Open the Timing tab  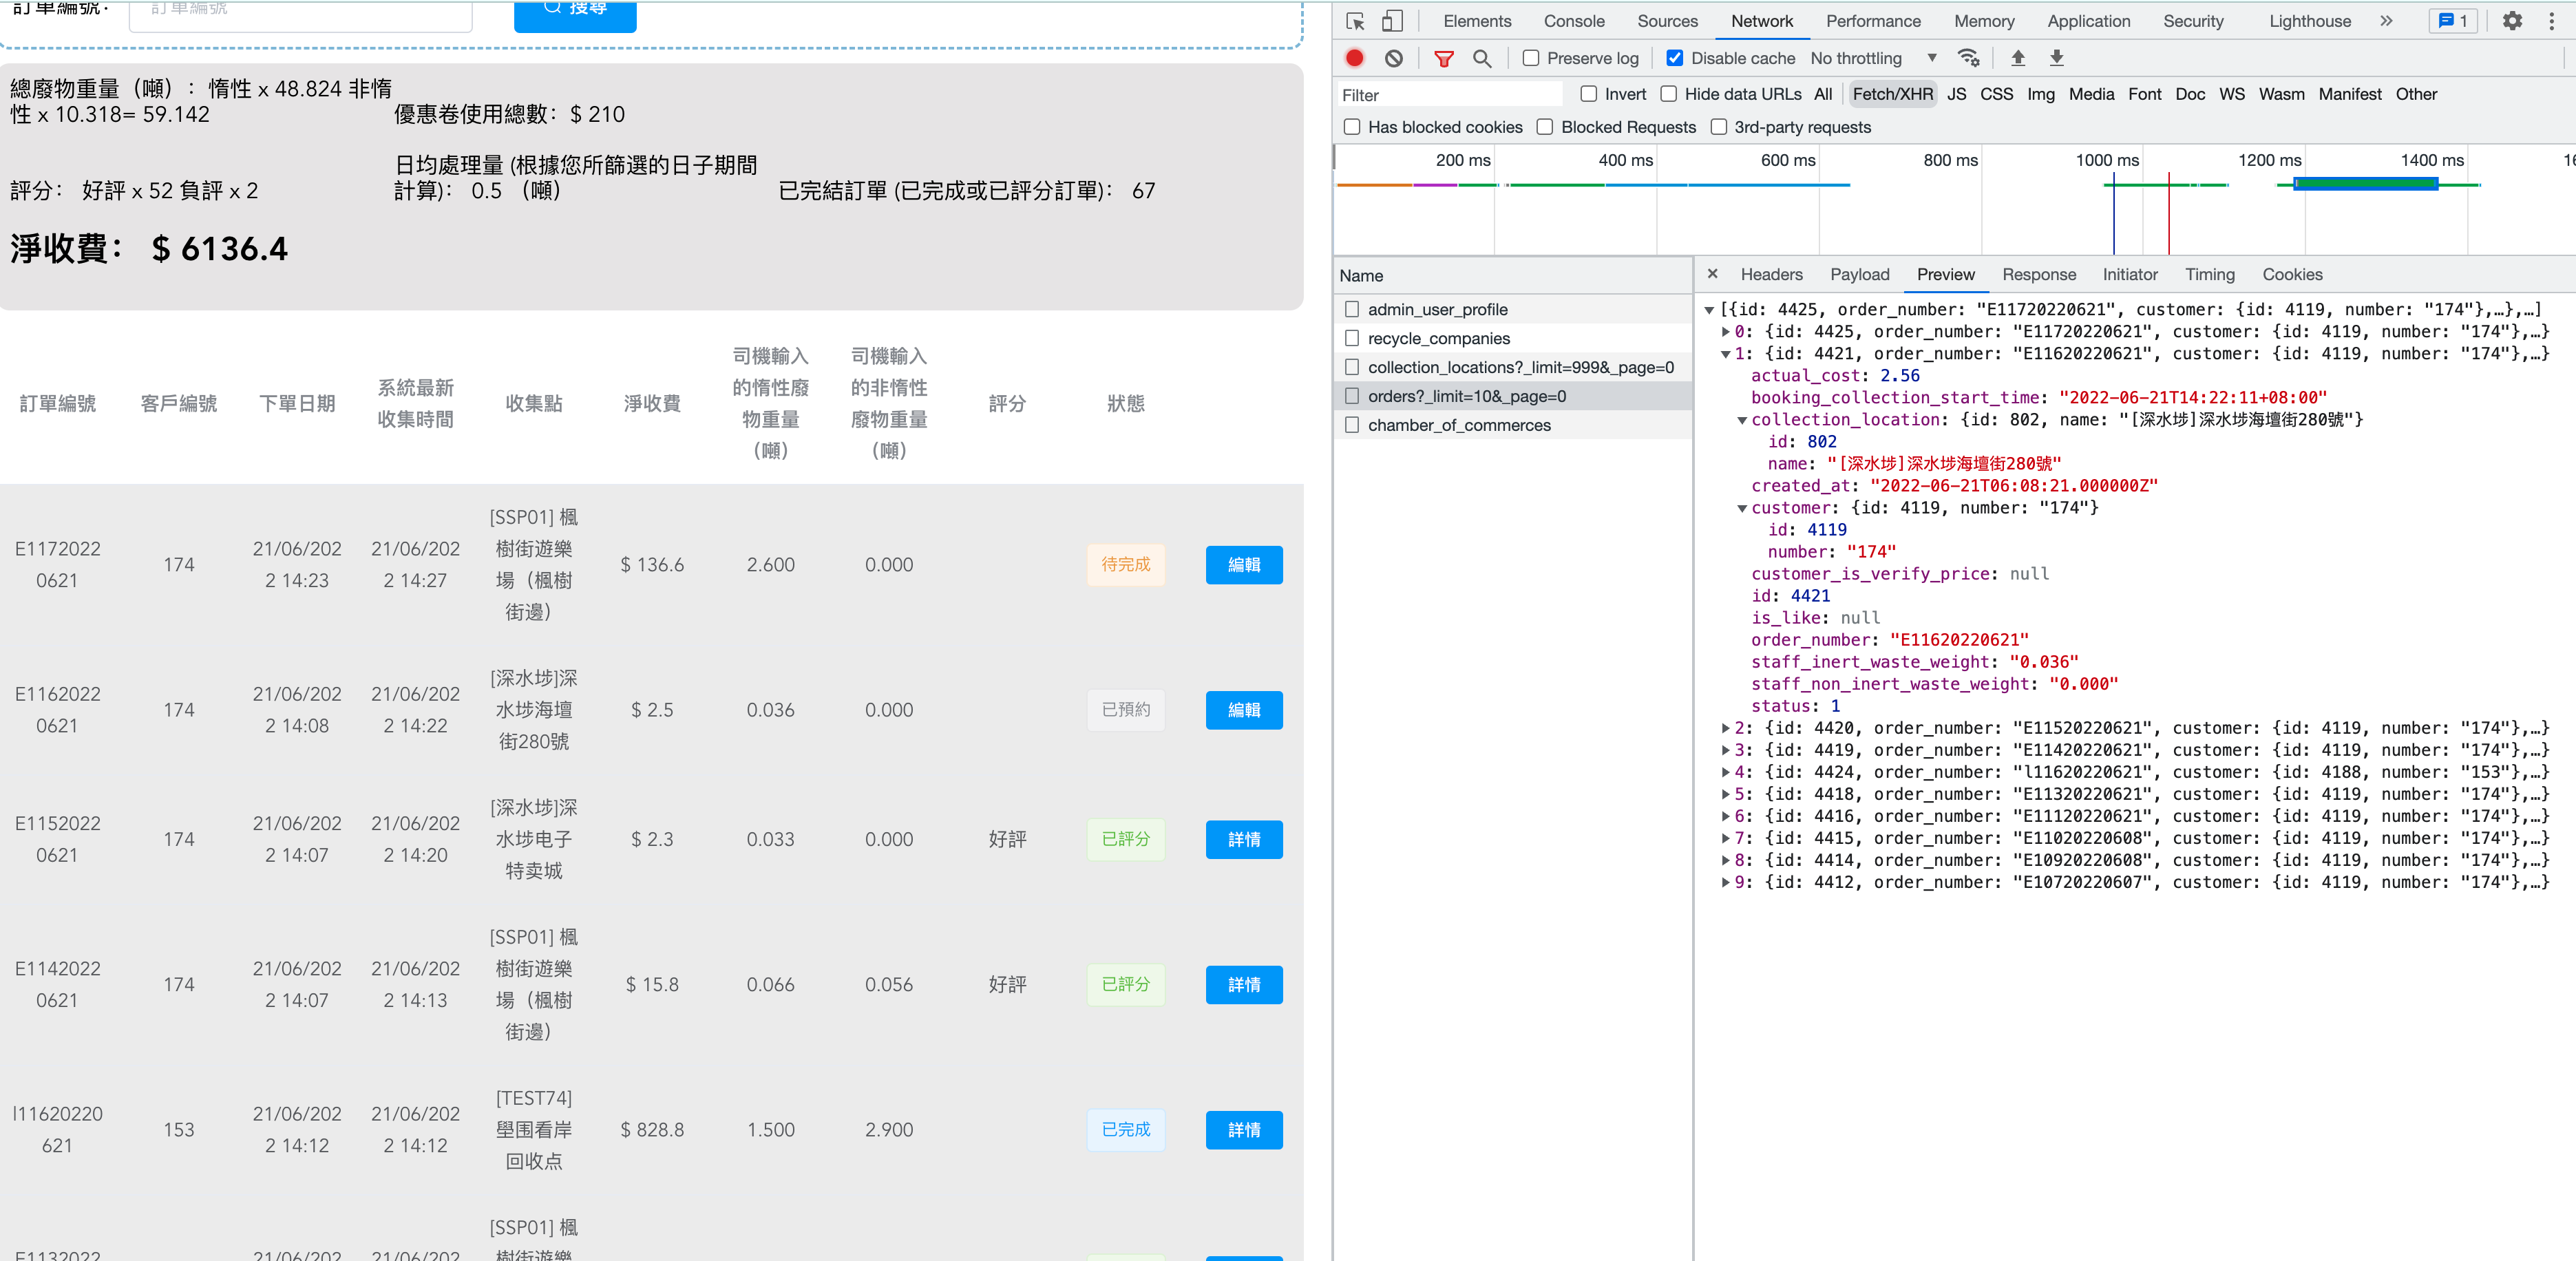[2209, 274]
